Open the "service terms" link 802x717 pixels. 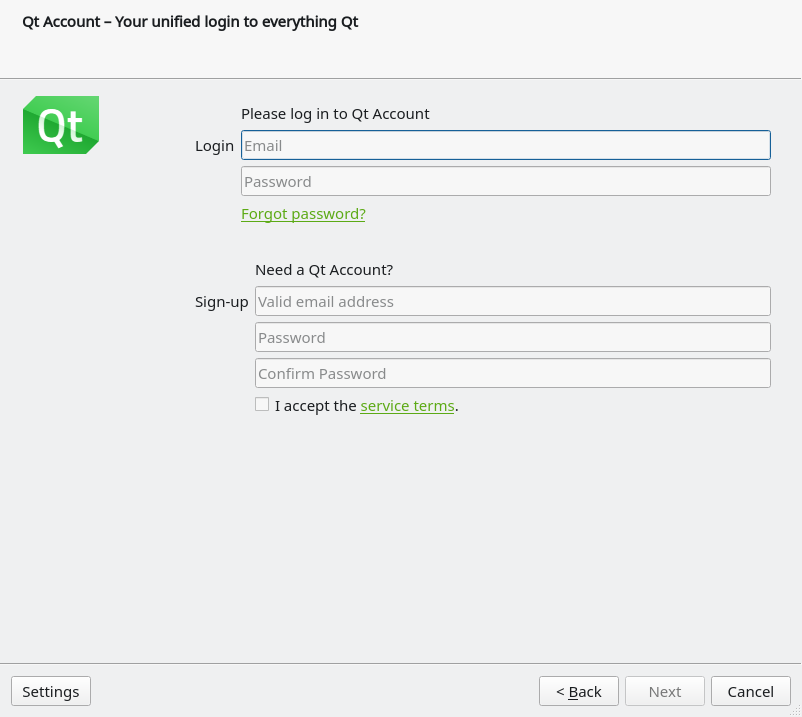[x=406, y=405]
